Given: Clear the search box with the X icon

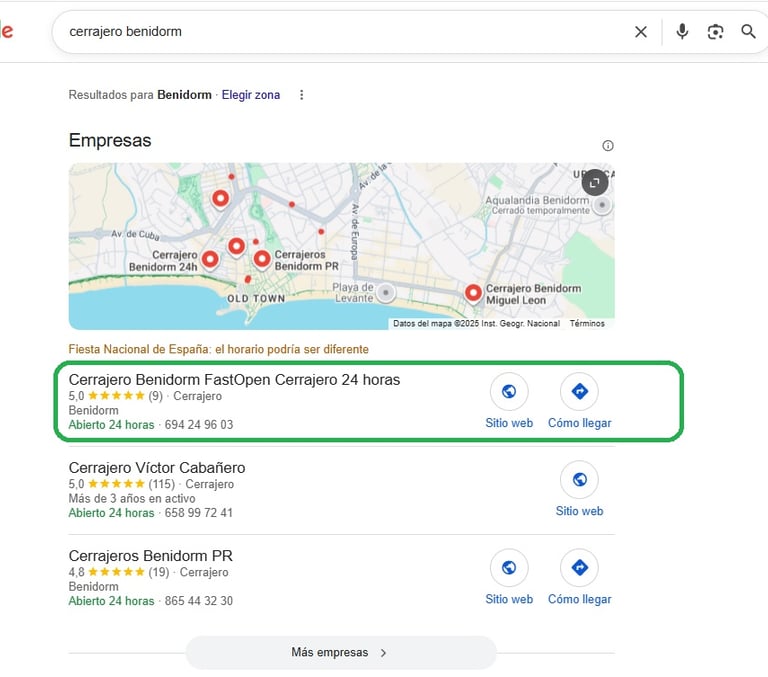Looking at the screenshot, I should pyautogui.click(x=641, y=32).
